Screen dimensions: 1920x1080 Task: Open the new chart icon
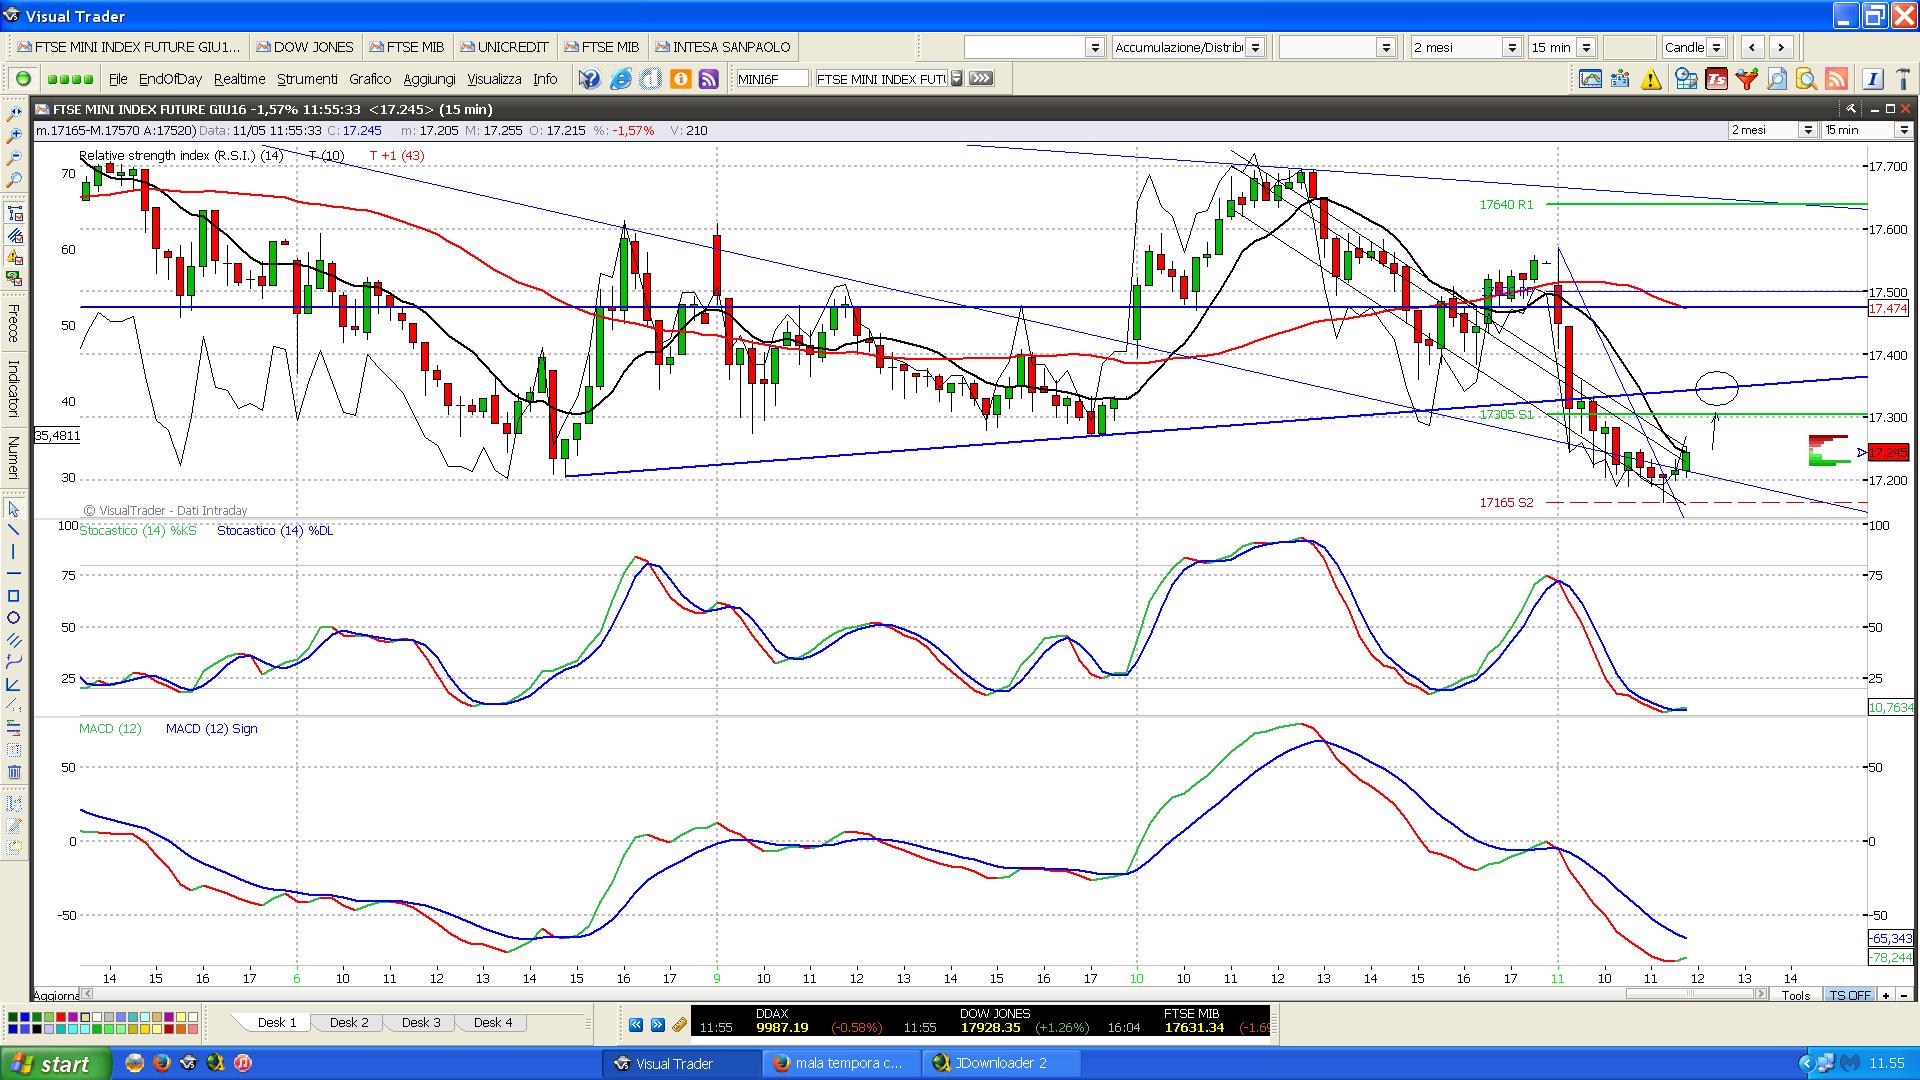pyautogui.click(x=1590, y=79)
